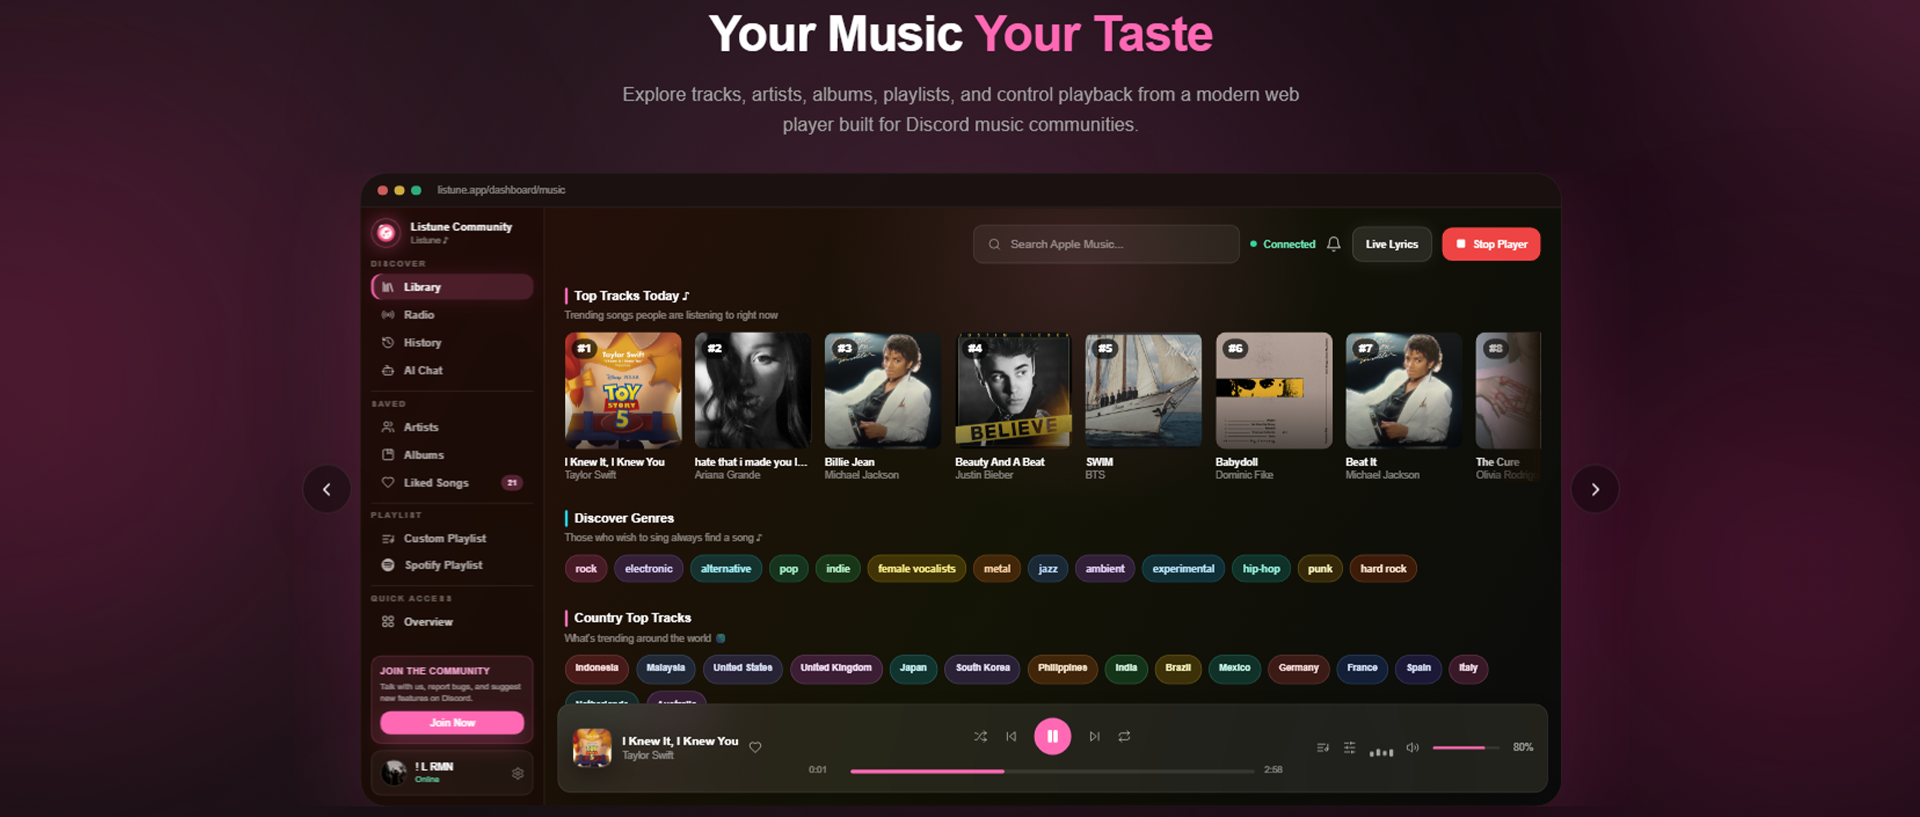Choose Indonesia country top tracks
Screen dimensions: 1920x817
click(597, 669)
